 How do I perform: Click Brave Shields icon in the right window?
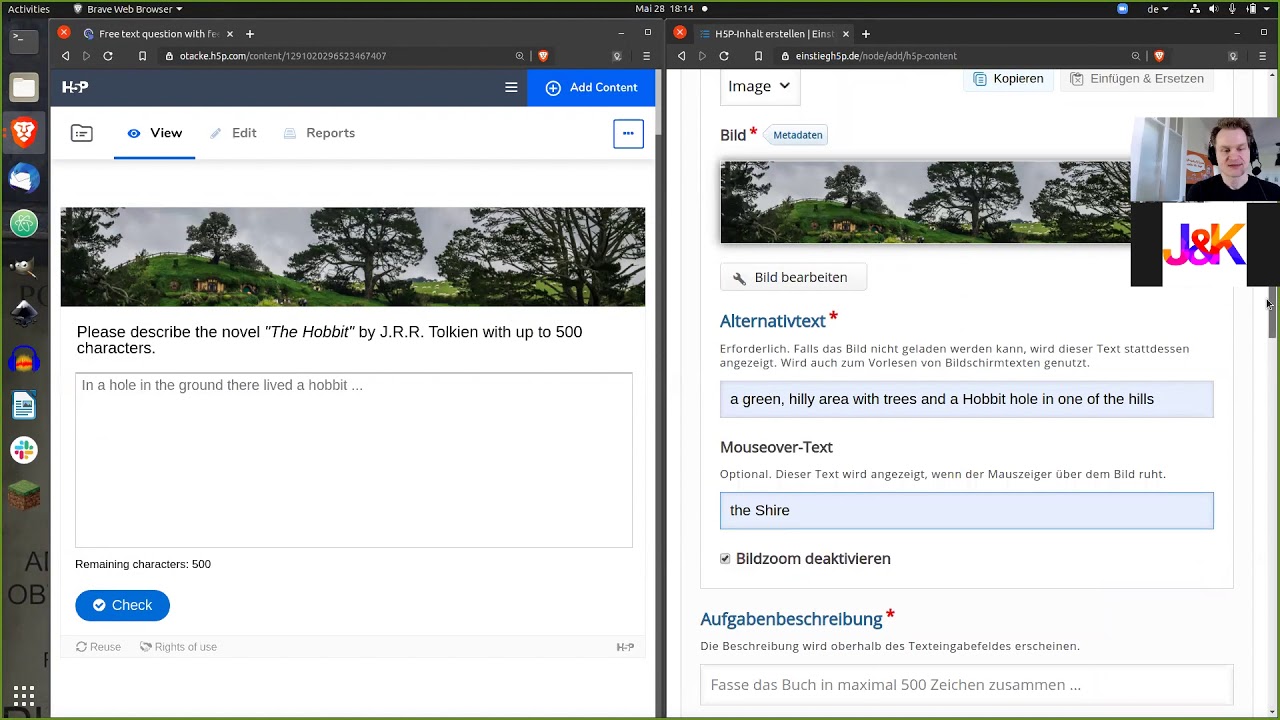pyautogui.click(x=1159, y=56)
